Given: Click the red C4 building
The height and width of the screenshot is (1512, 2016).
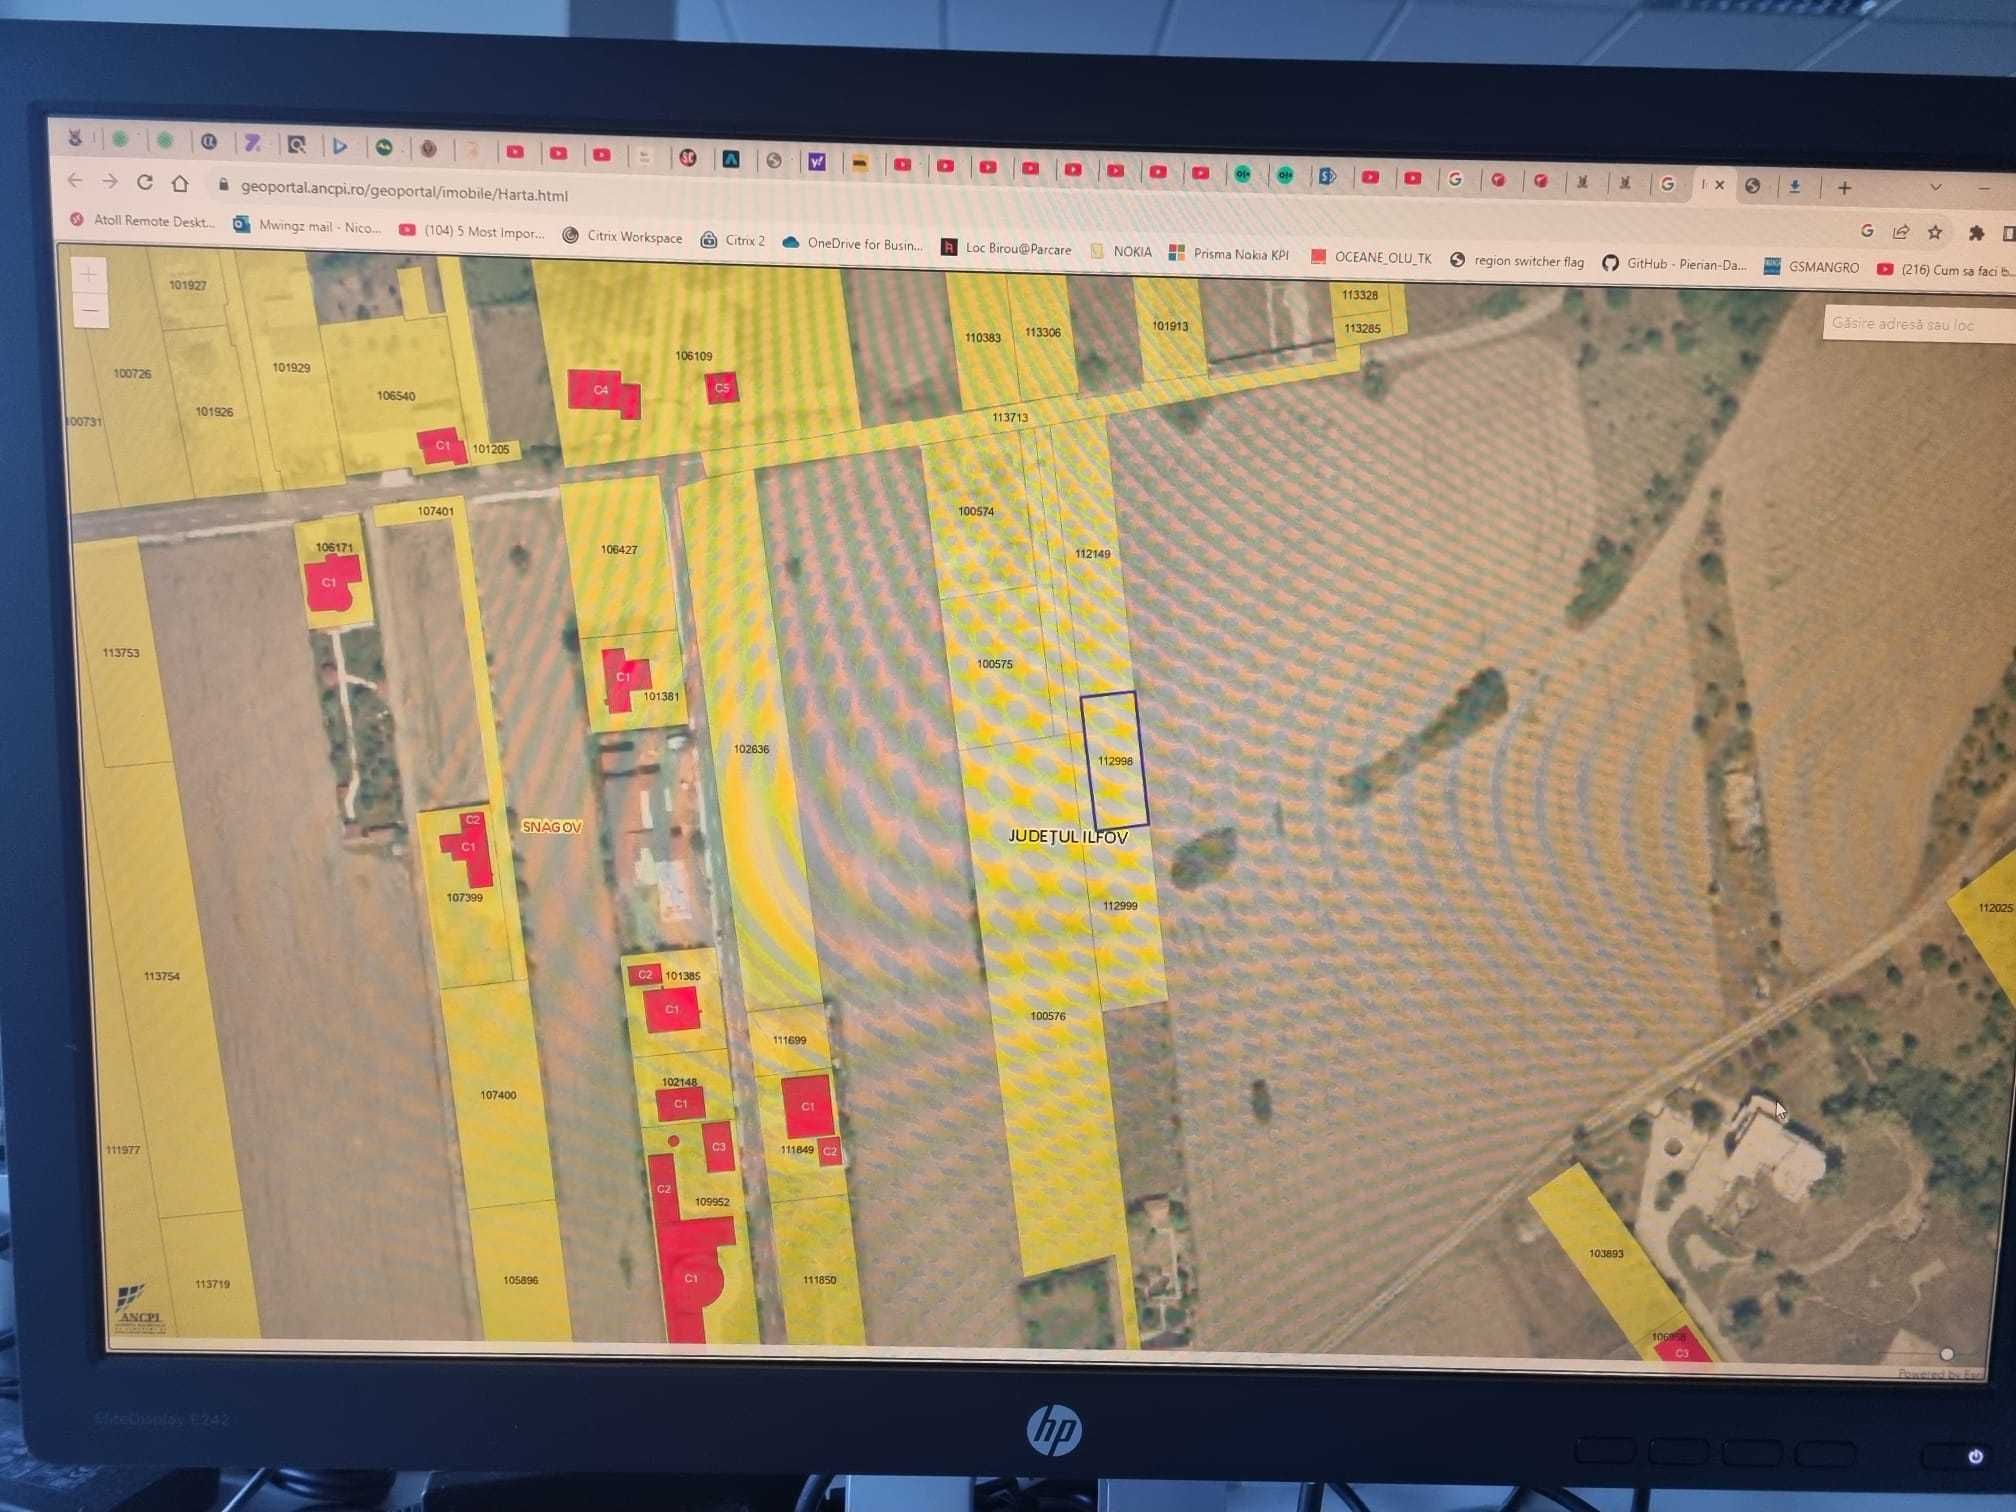Looking at the screenshot, I should [x=603, y=392].
